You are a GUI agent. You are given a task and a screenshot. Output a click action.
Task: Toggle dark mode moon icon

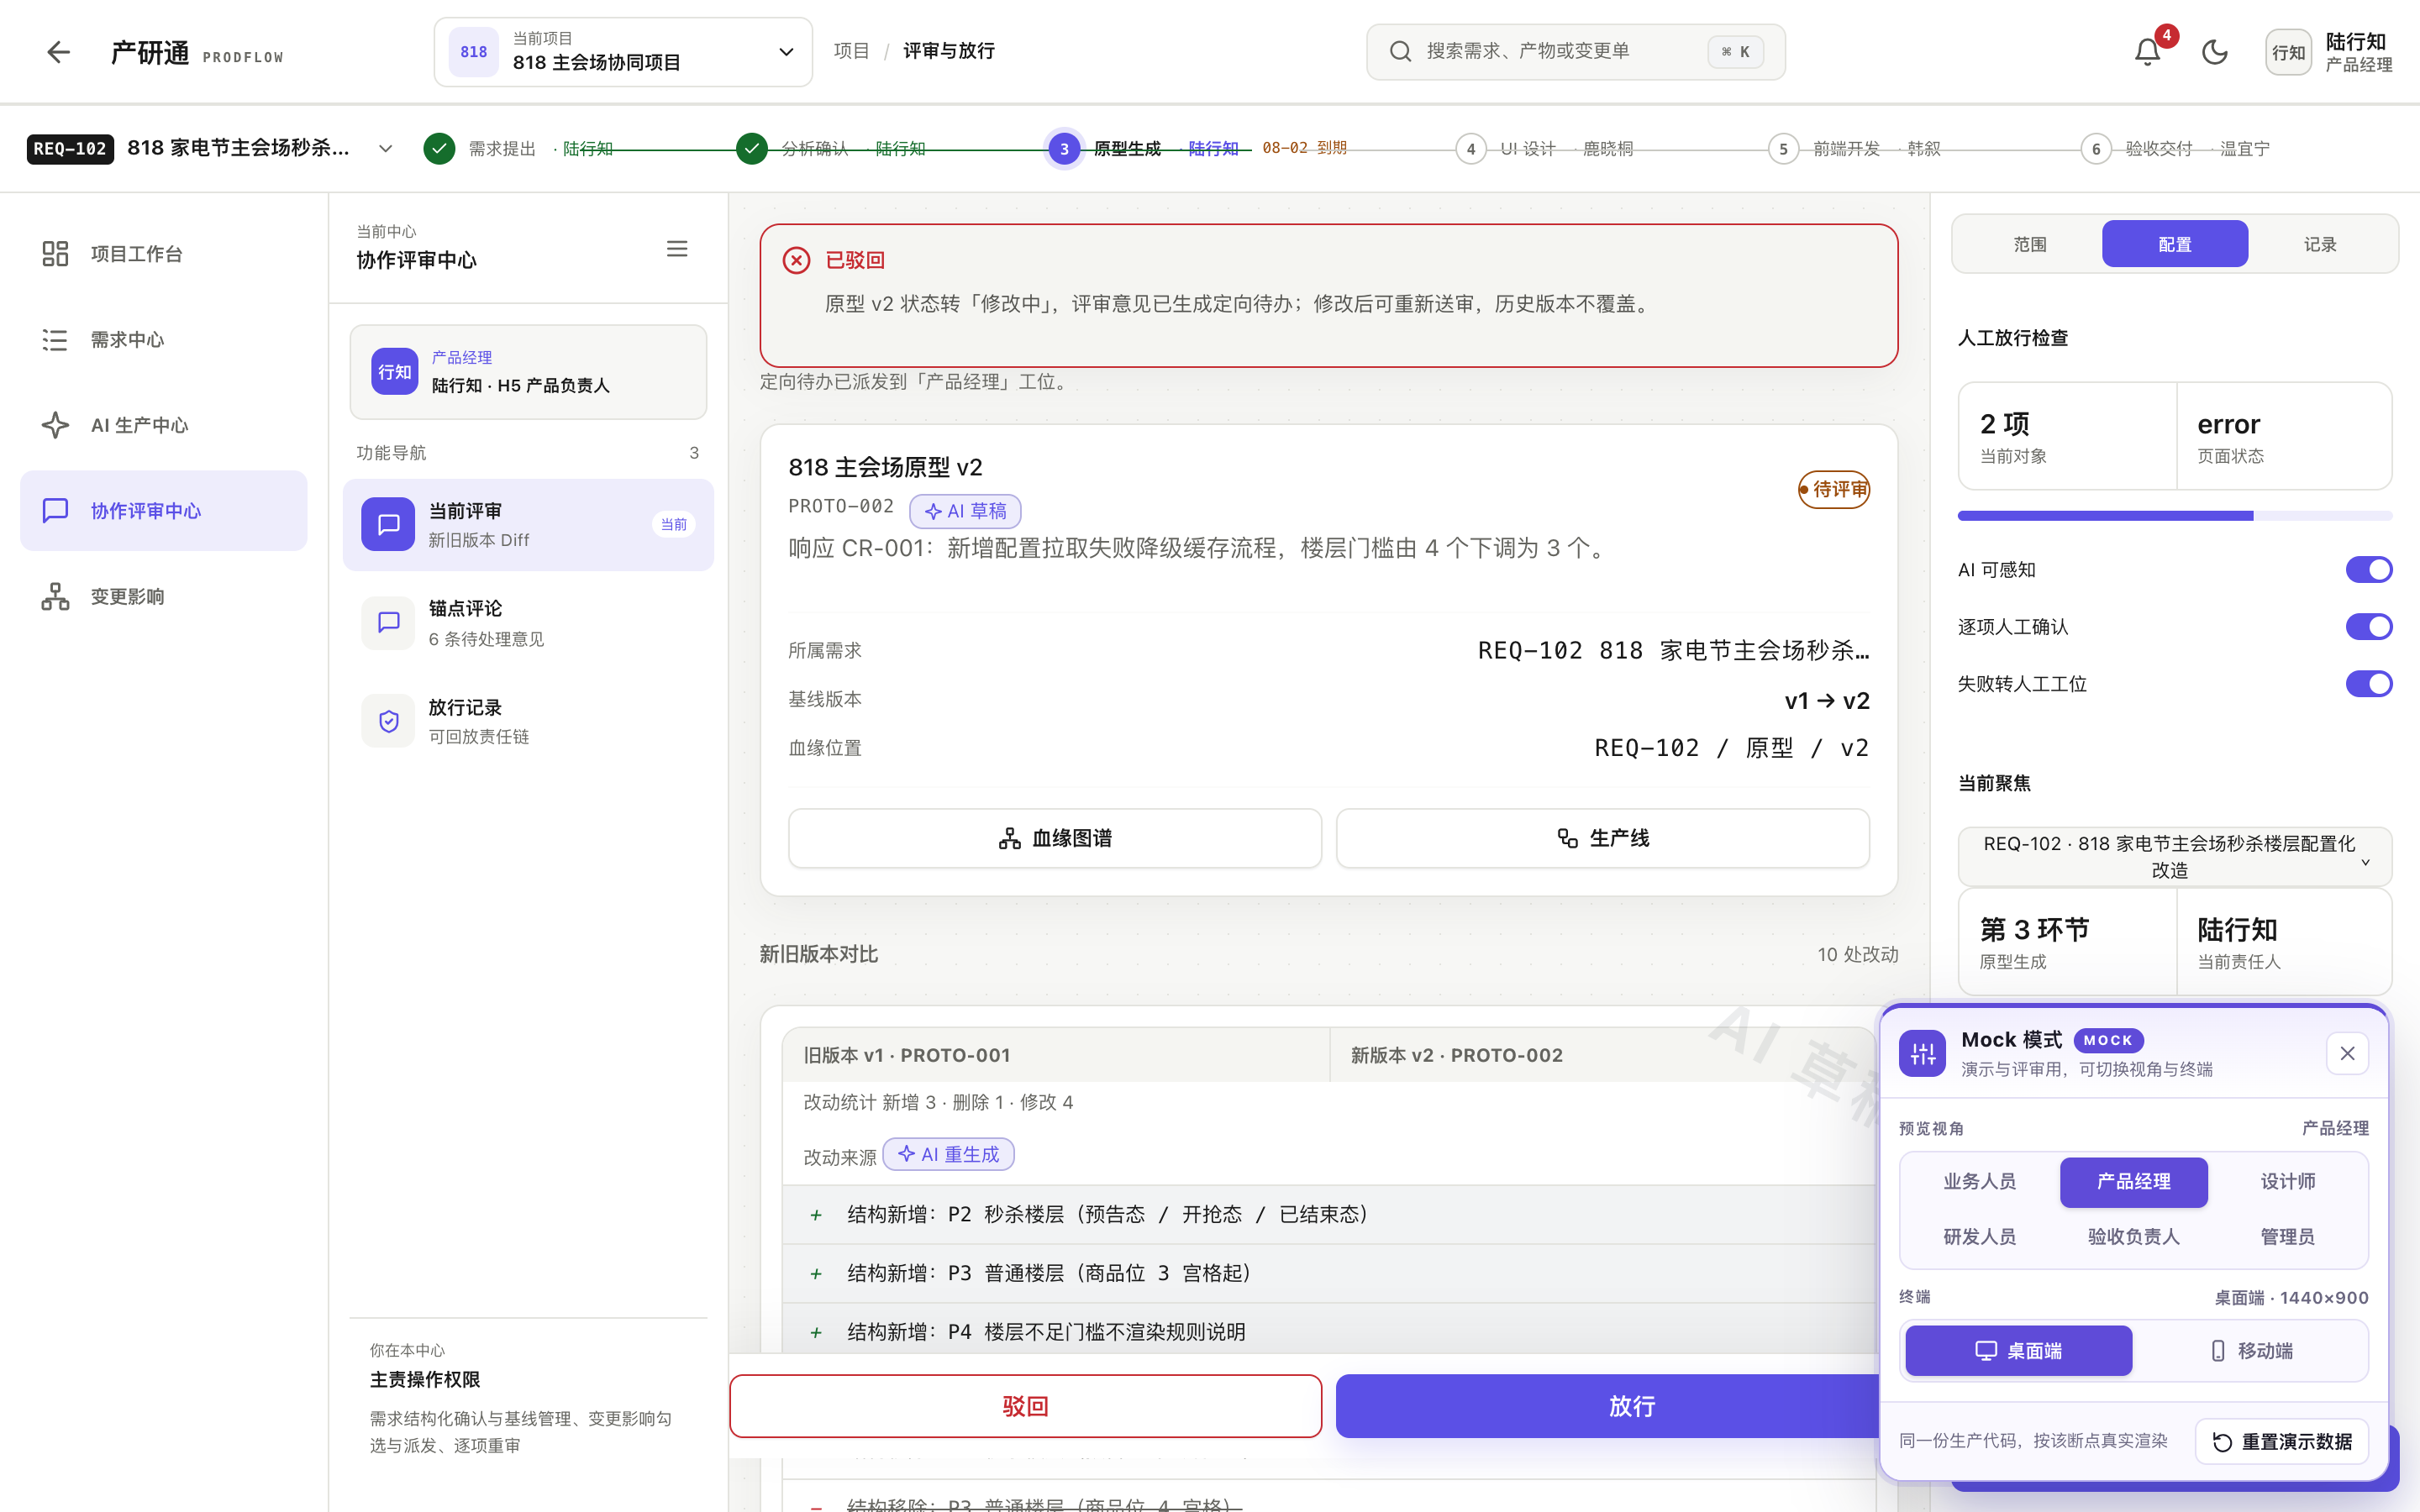[x=2214, y=52]
